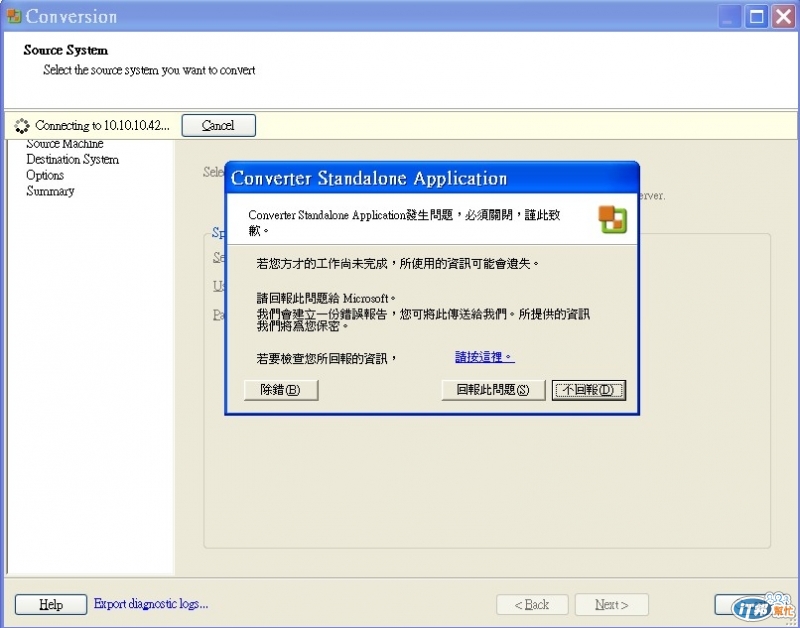
Task: Select Source Machine step in sidebar
Action: tap(65, 144)
